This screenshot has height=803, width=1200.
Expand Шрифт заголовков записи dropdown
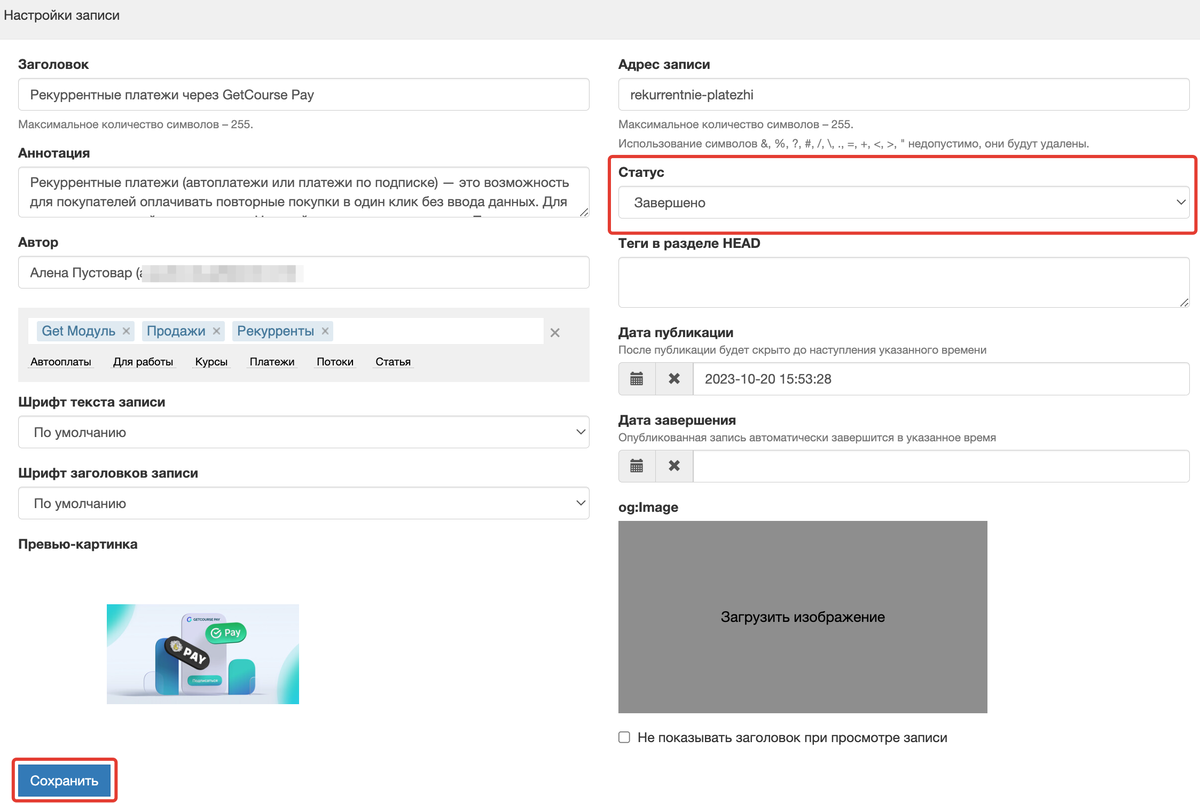[303, 504]
